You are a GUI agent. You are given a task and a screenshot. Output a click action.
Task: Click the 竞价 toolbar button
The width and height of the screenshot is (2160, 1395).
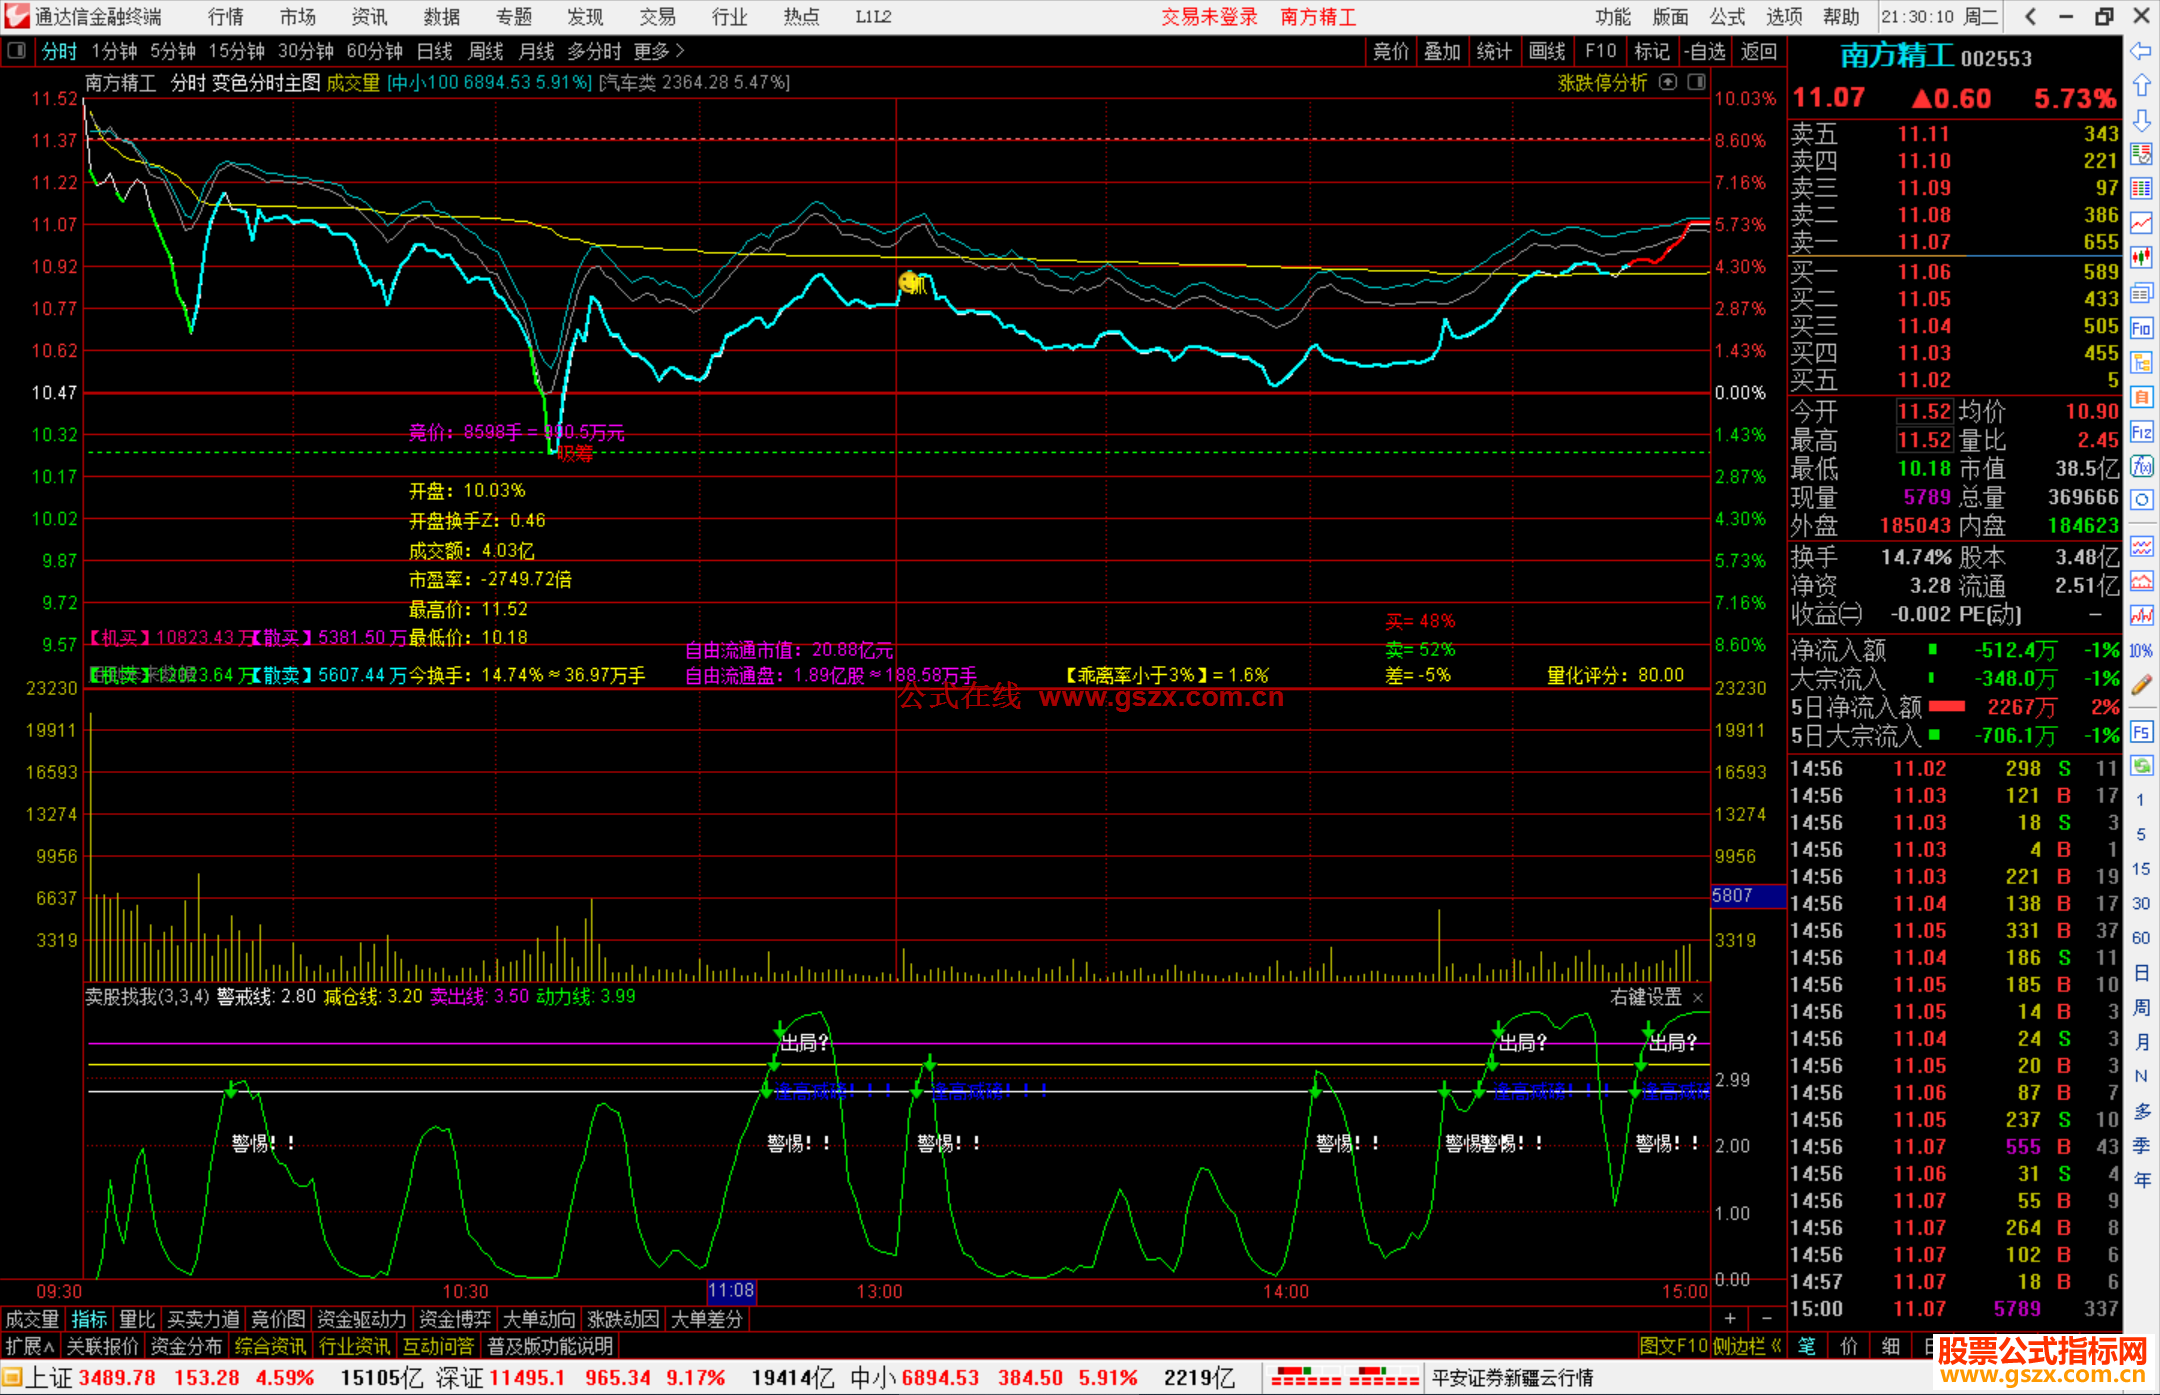(1390, 51)
